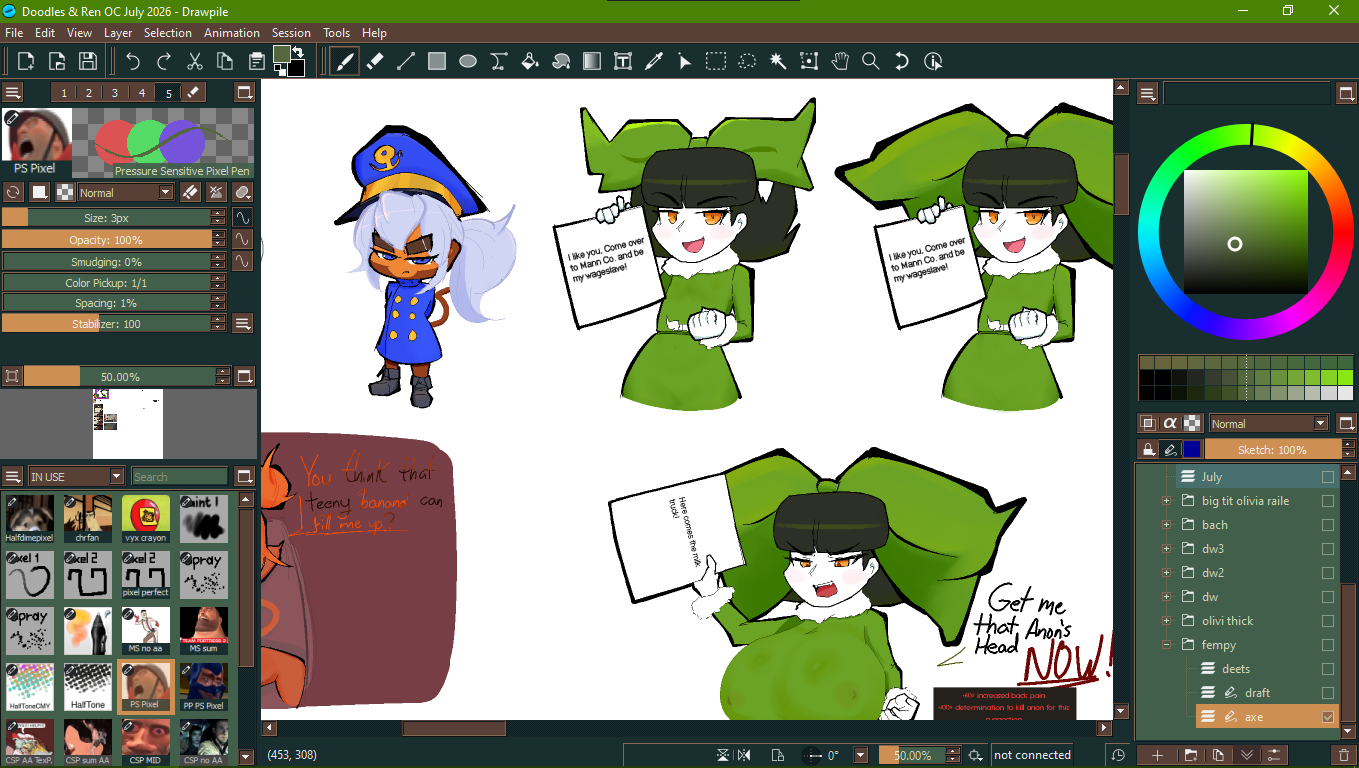Viewport: 1359px width, 768px height.
Task: Toggle visibility checkbox for July layer
Action: pos(1328,477)
